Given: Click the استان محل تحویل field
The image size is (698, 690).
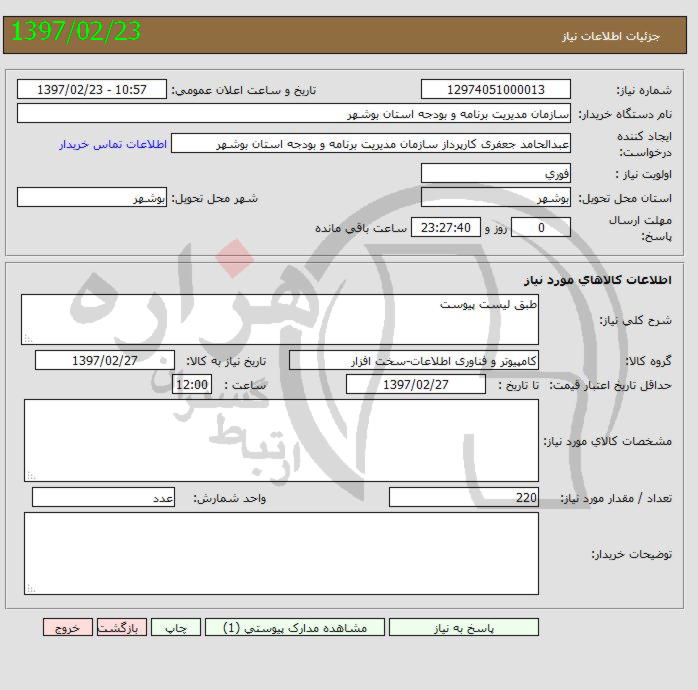Looking at the screenshot, I should pyautogui.click(x=495, y=197).
